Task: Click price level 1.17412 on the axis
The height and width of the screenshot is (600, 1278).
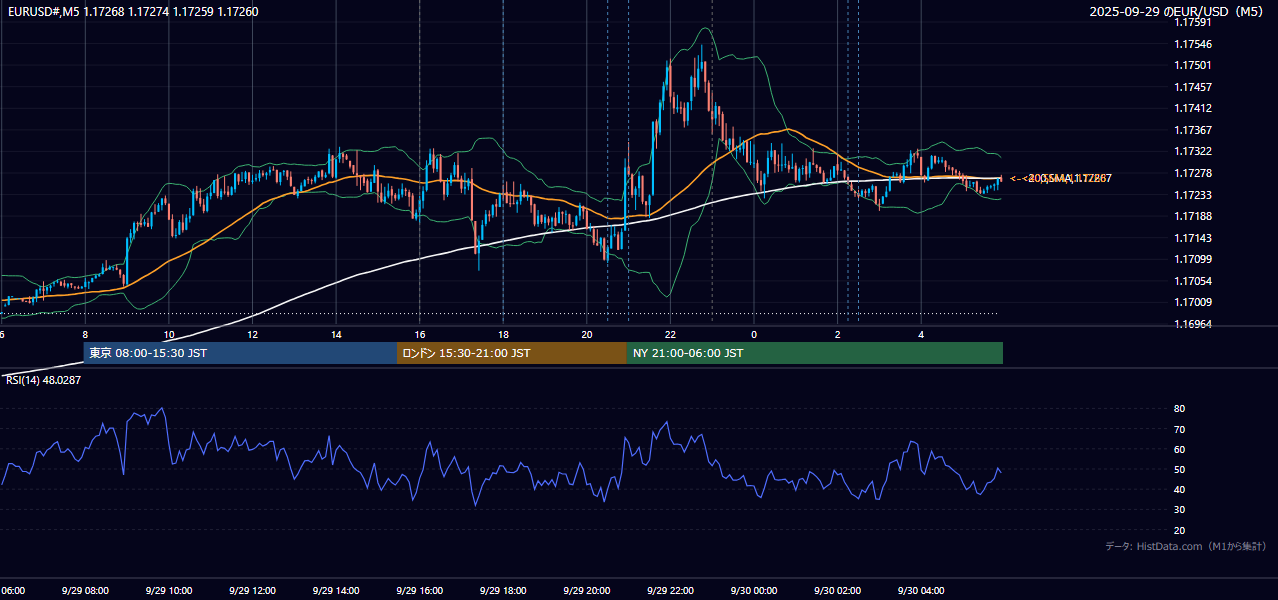Action: pyautogui.click(x=1193, y=108)
